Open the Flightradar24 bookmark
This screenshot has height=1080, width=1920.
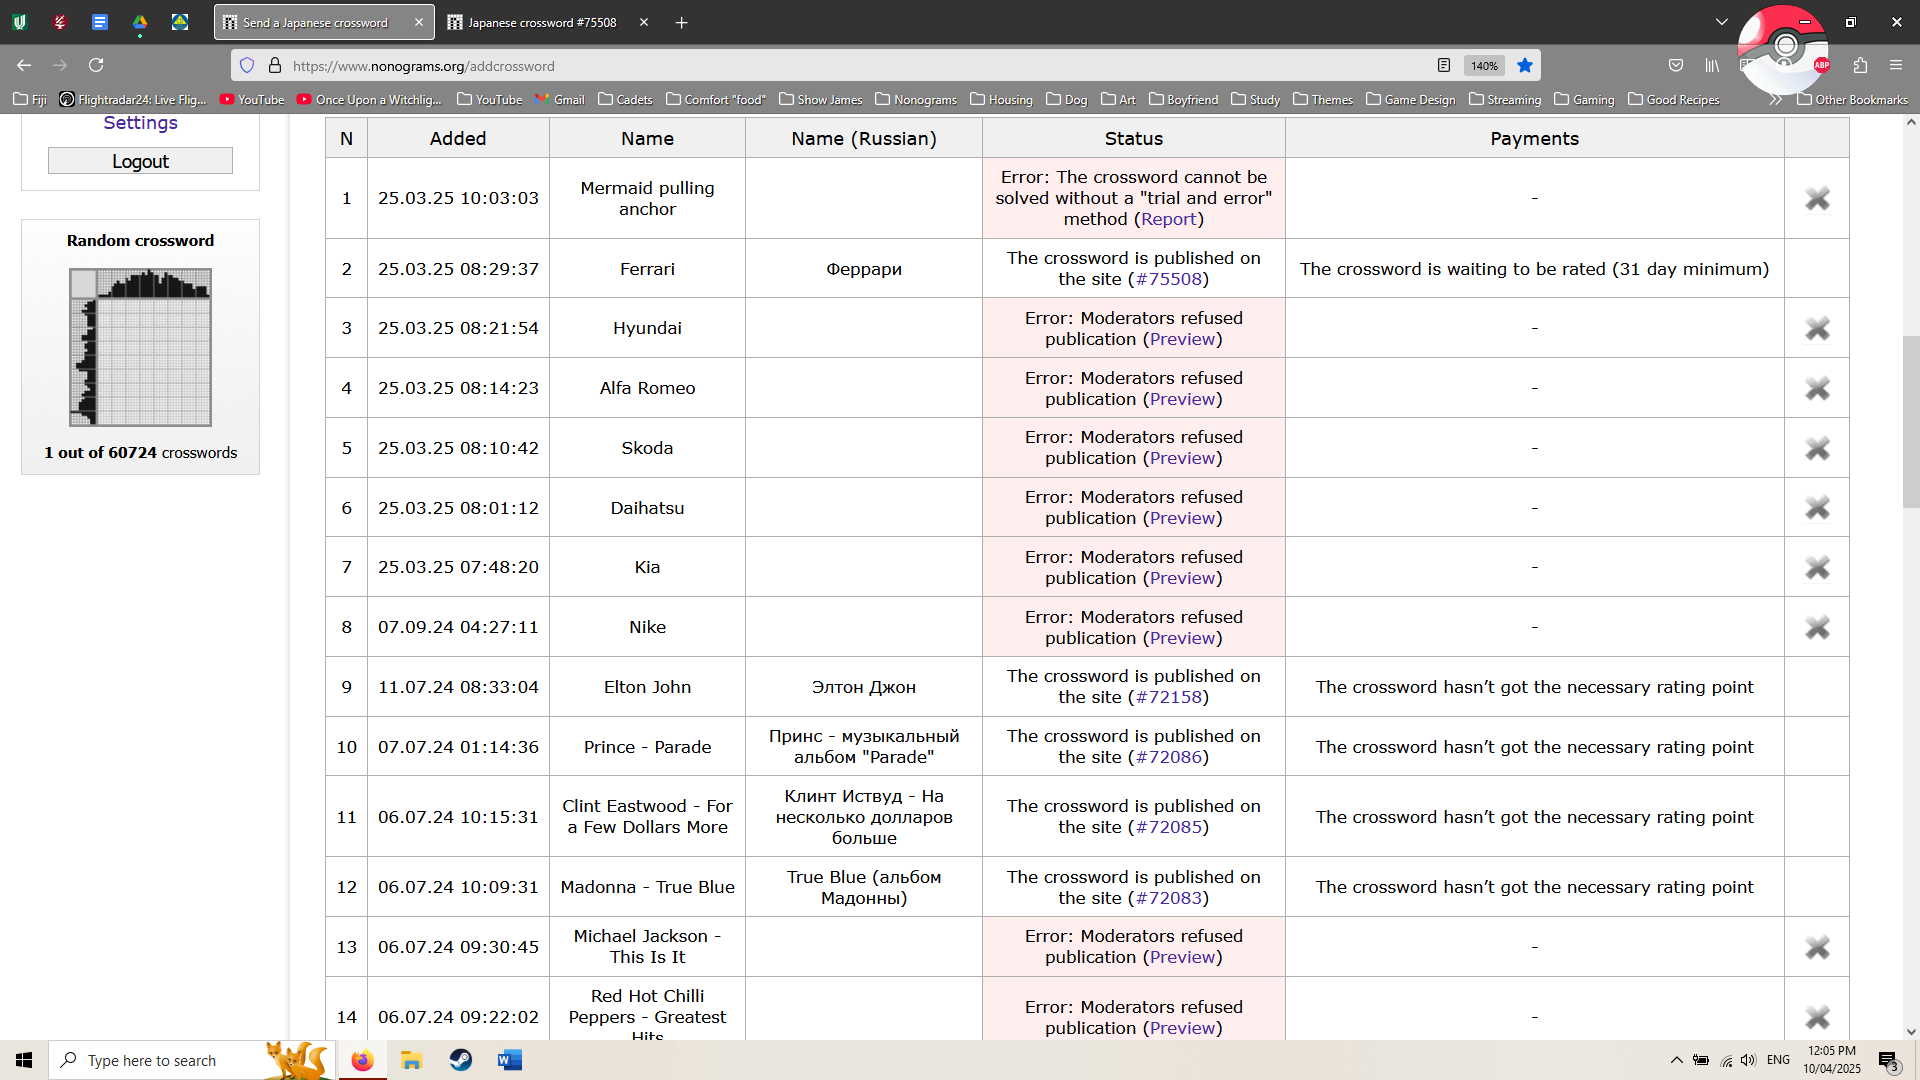tap(133, 99)
